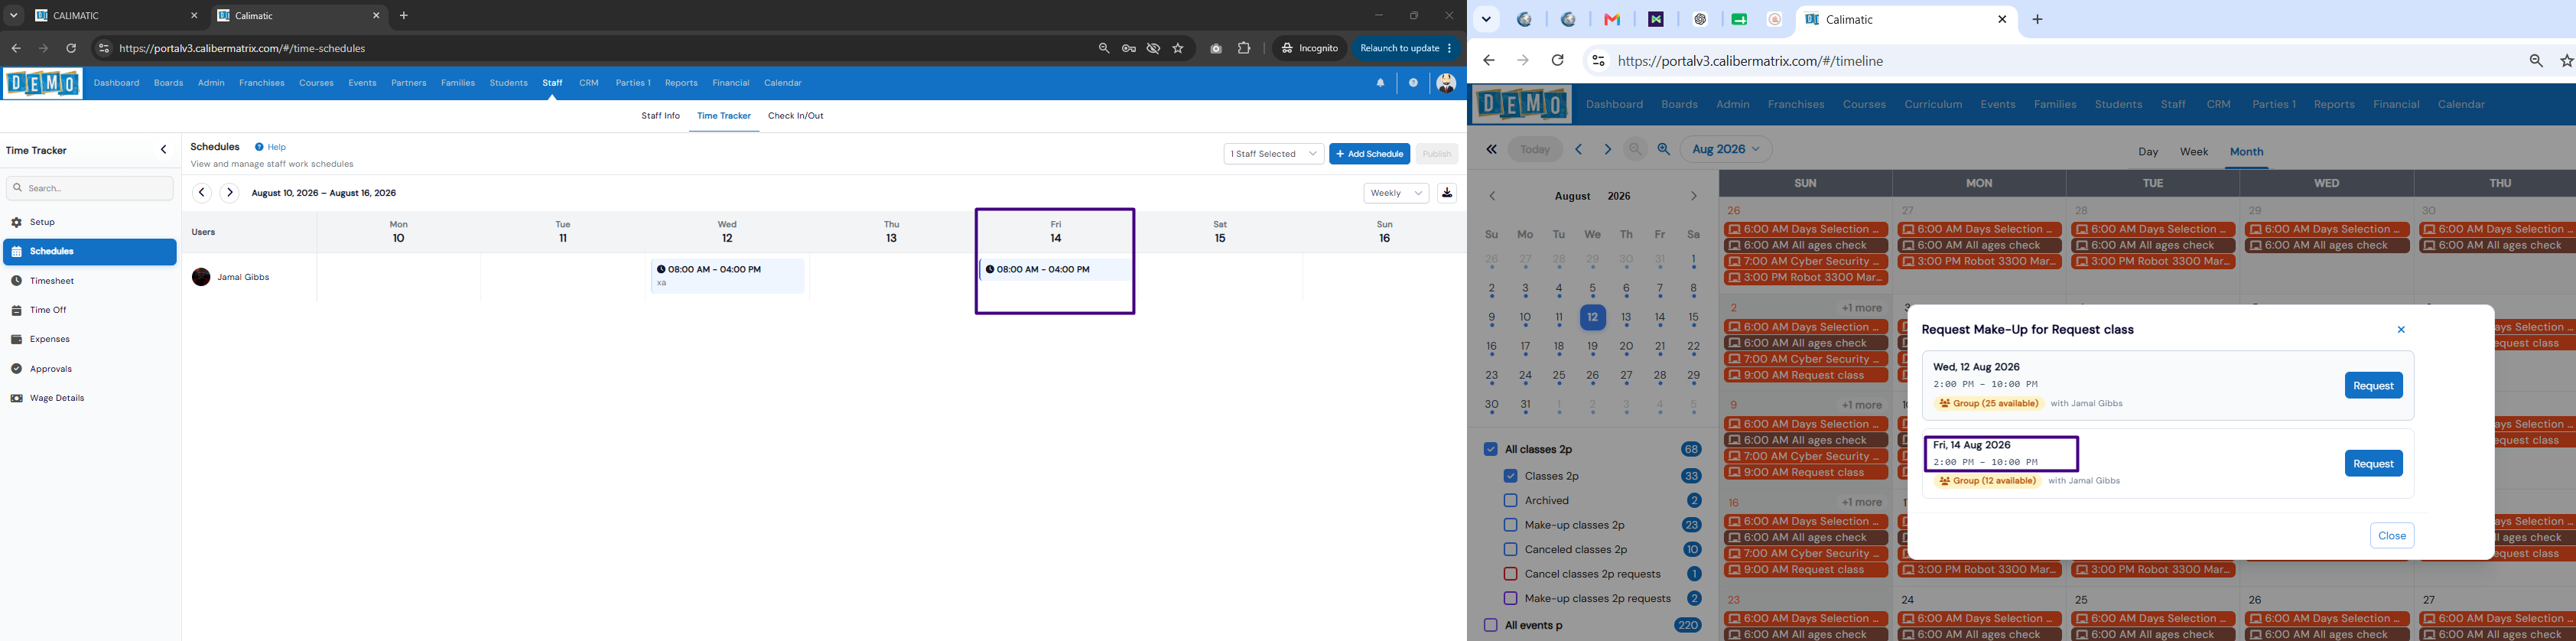Image resolution: width=2576 pixels, height=641 pixels.
Task: Open Partners menu in the left window
Action: (409, 83)
